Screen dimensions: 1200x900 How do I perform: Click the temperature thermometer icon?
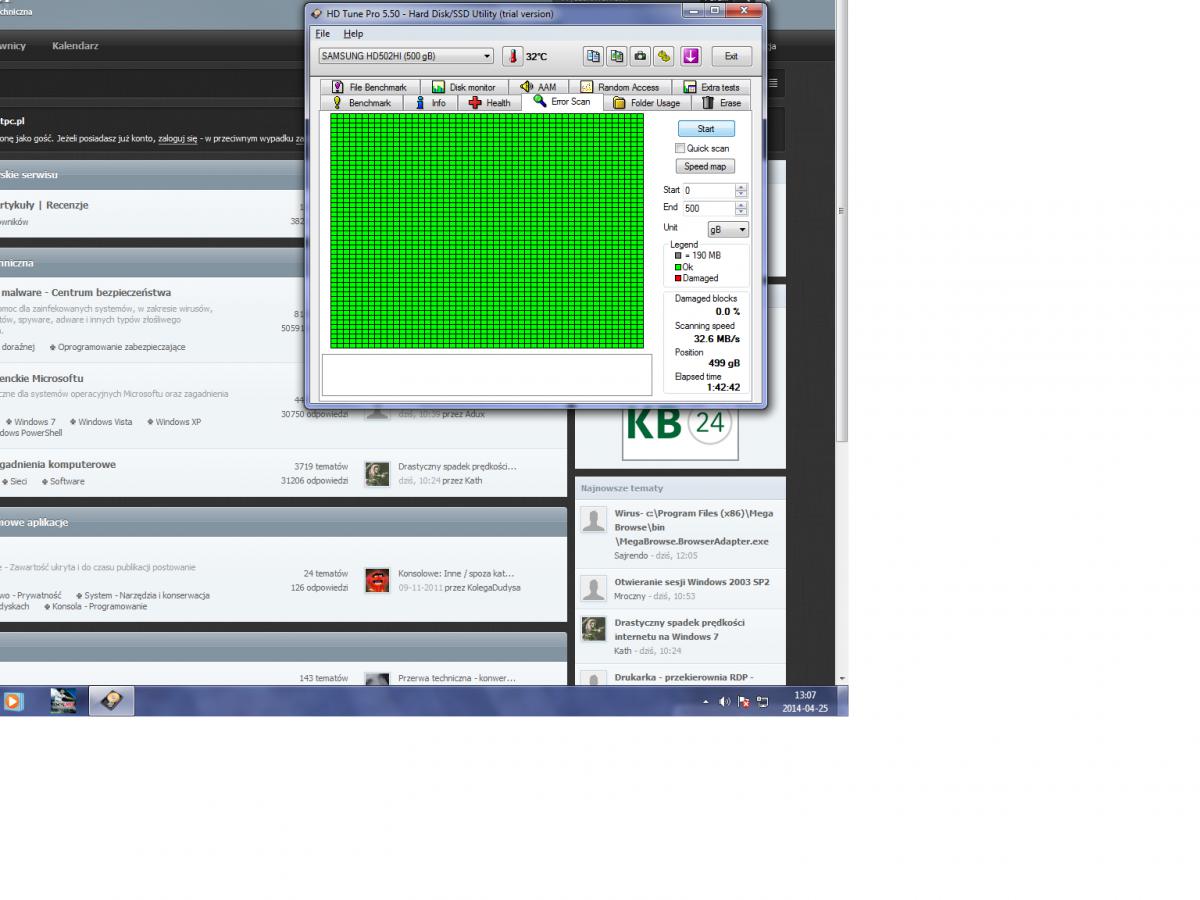(x=512, y=56)
